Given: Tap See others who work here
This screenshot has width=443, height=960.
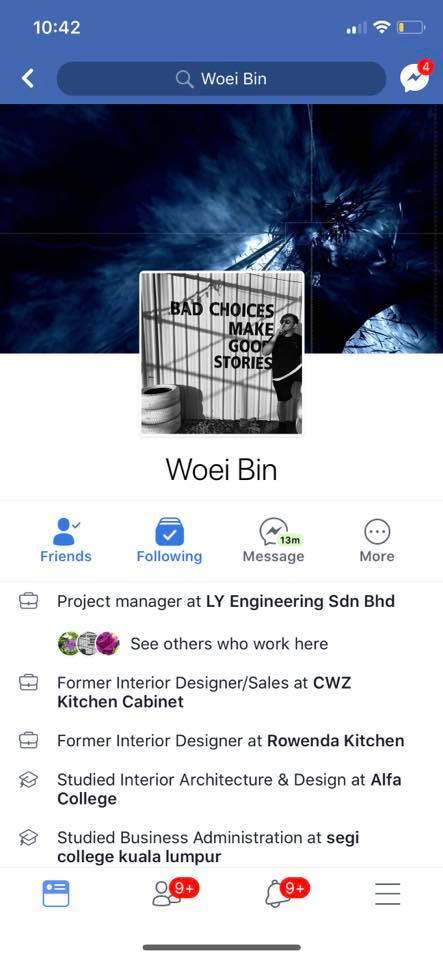Looking at the screenshot, I should coord(229,643).
